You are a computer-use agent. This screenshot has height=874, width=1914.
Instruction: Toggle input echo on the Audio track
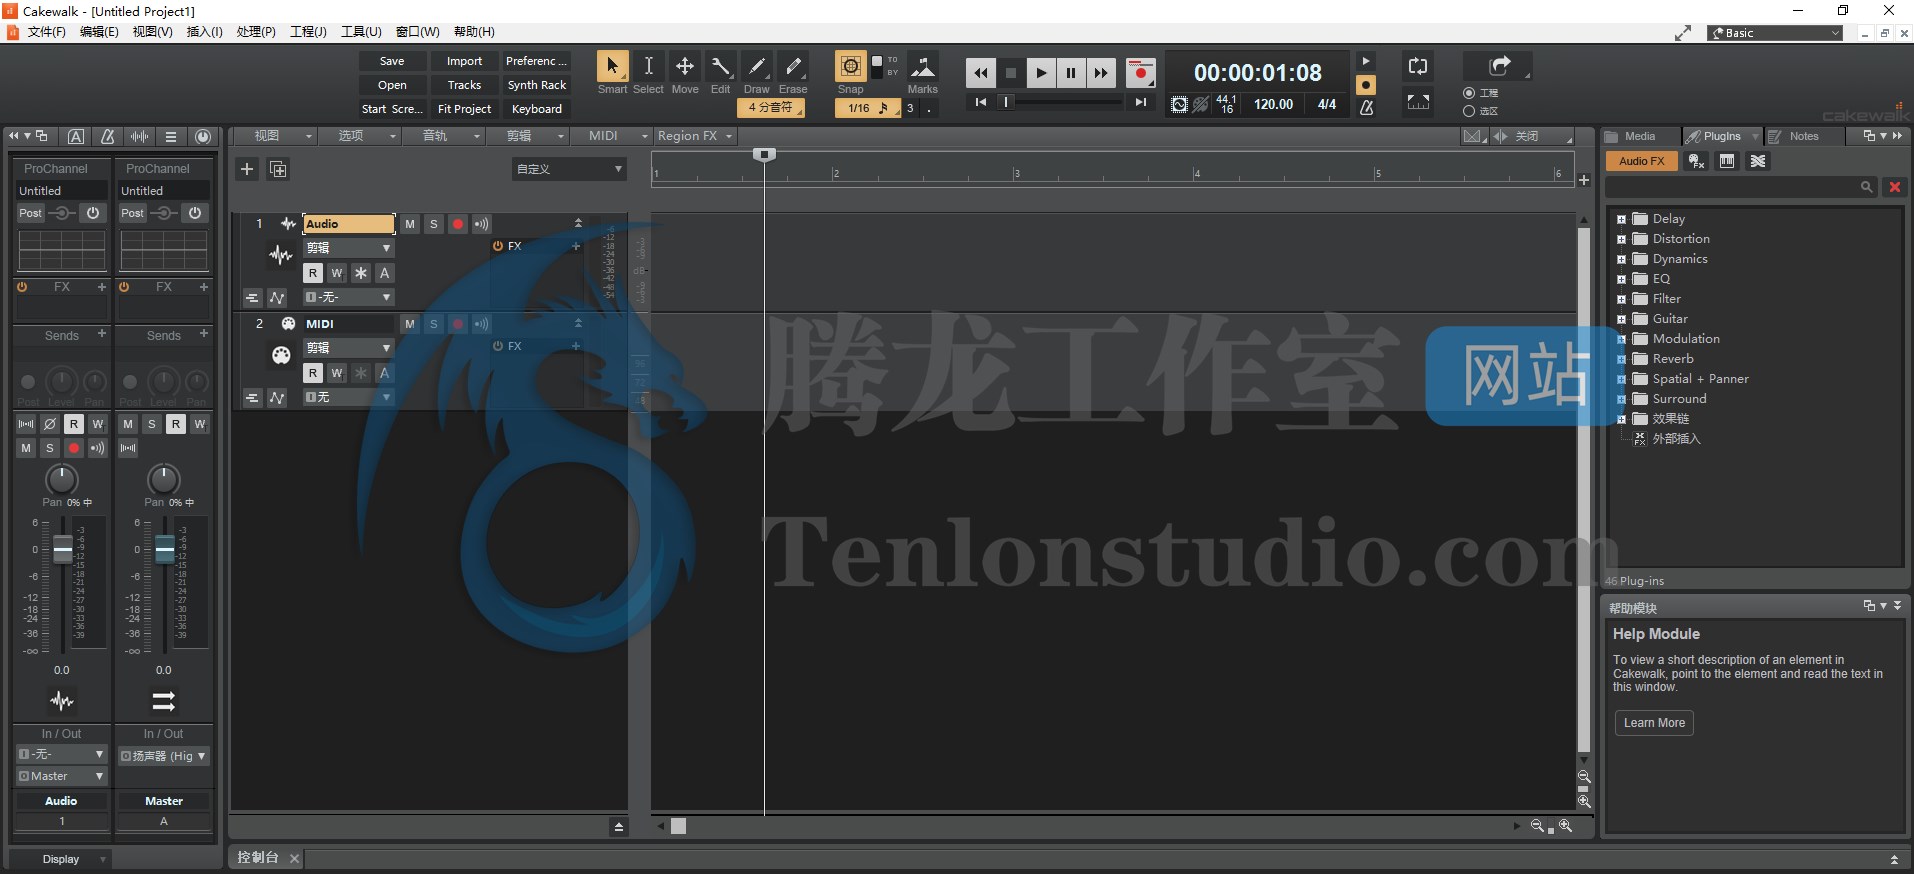click(482, 224)
